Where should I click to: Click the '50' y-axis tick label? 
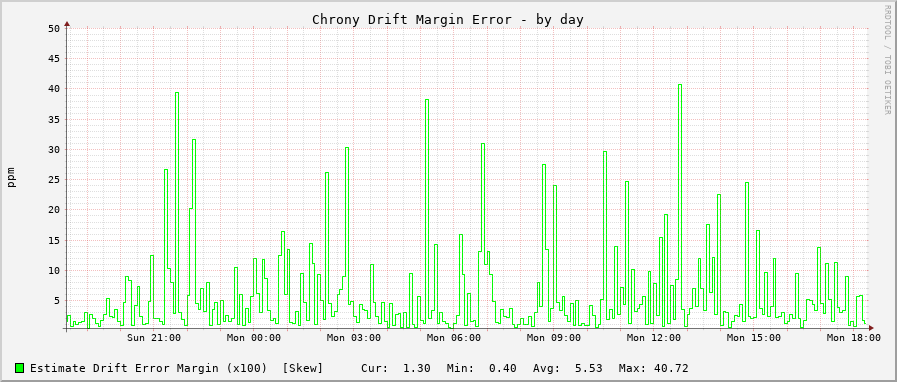point(54,28)
